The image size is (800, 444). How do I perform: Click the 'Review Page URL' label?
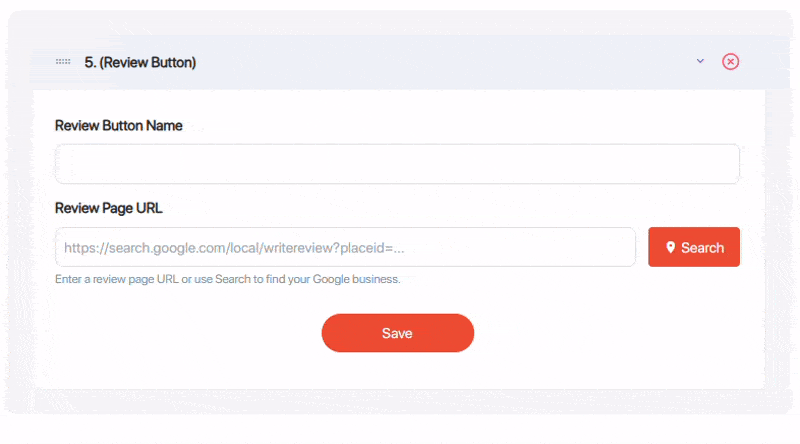(x=109, y=208)
